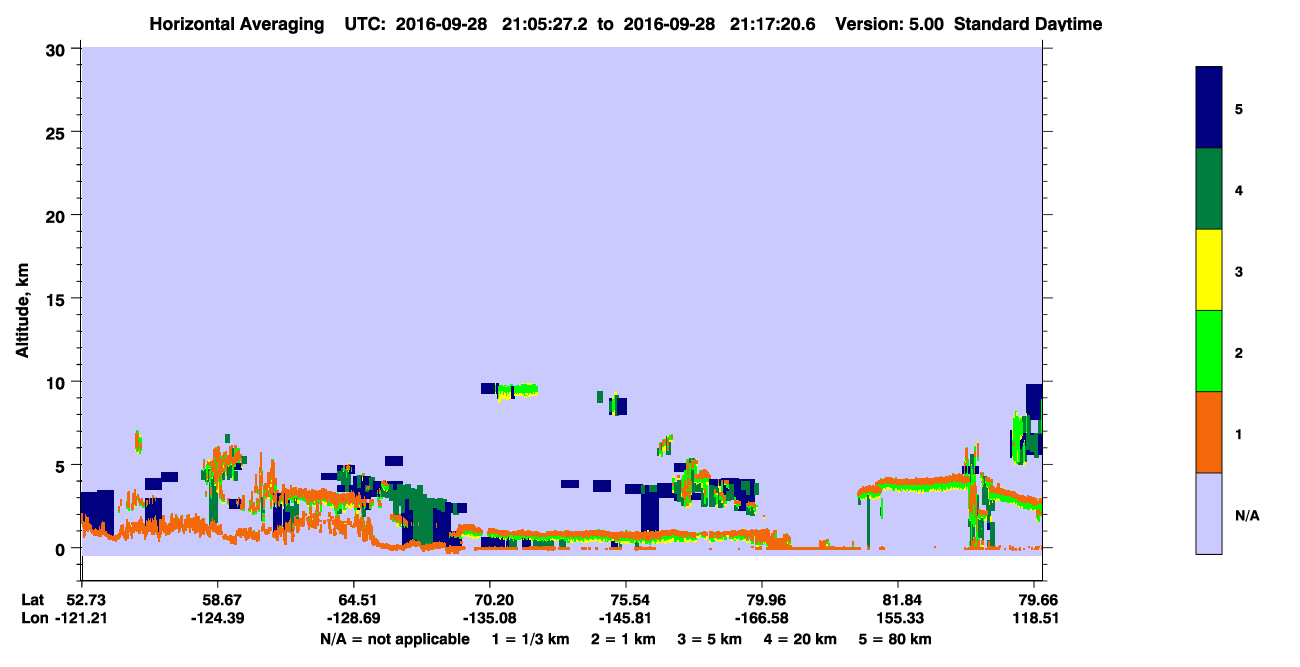This screenshot has width=1300, height=667.
Task: Click the longitude value '118.51'
Action: point(1035,617)
